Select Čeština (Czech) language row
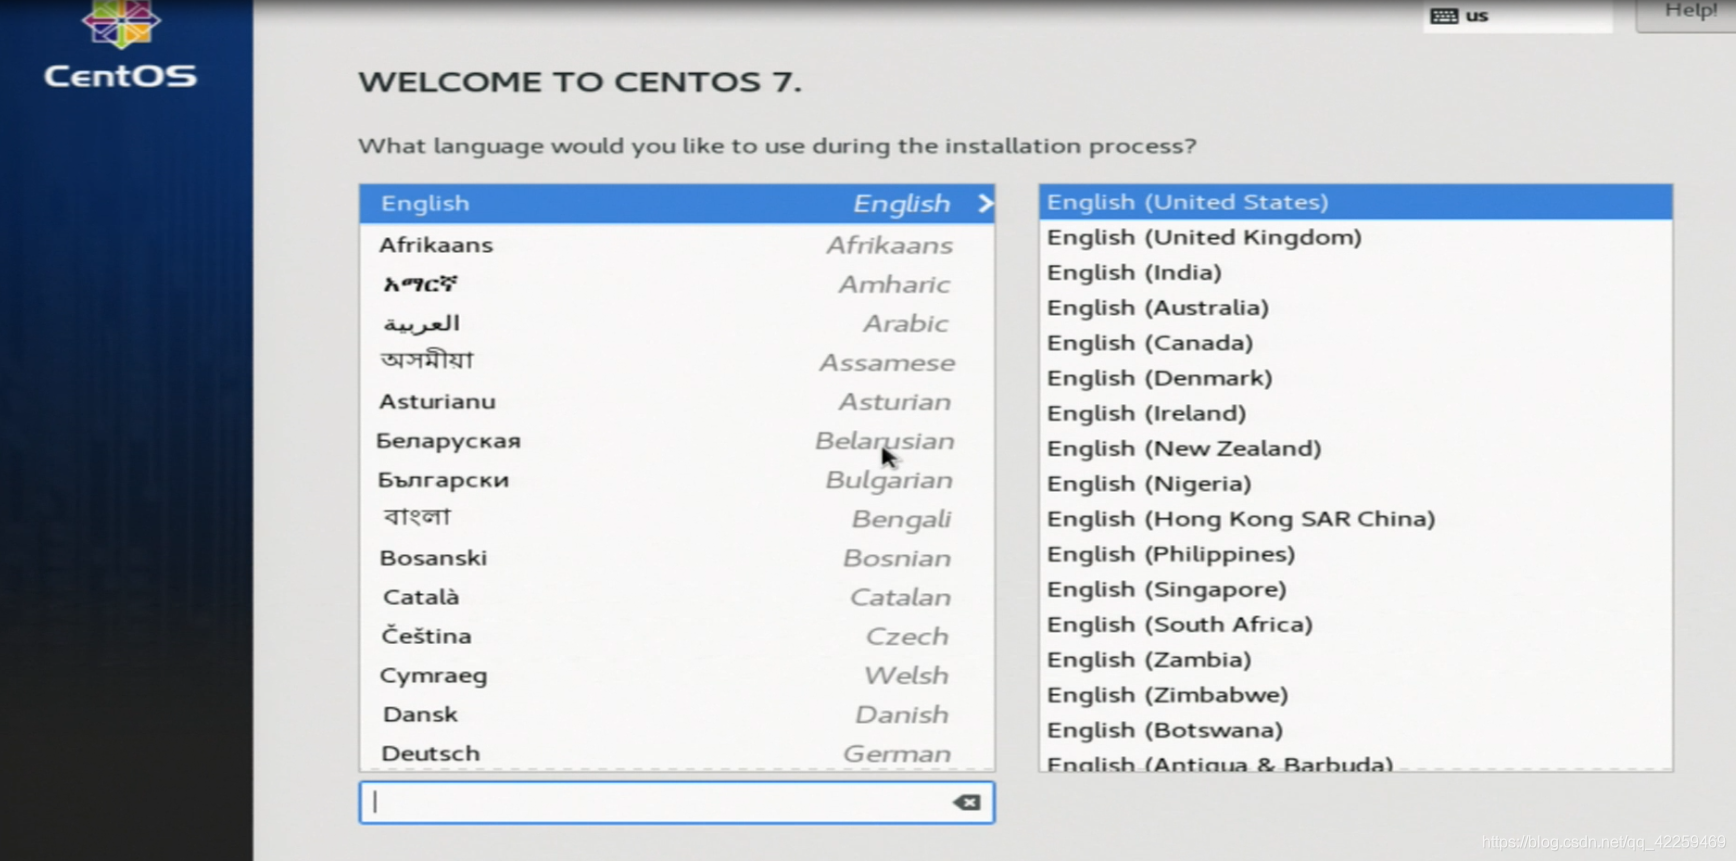 click(677, 635)
